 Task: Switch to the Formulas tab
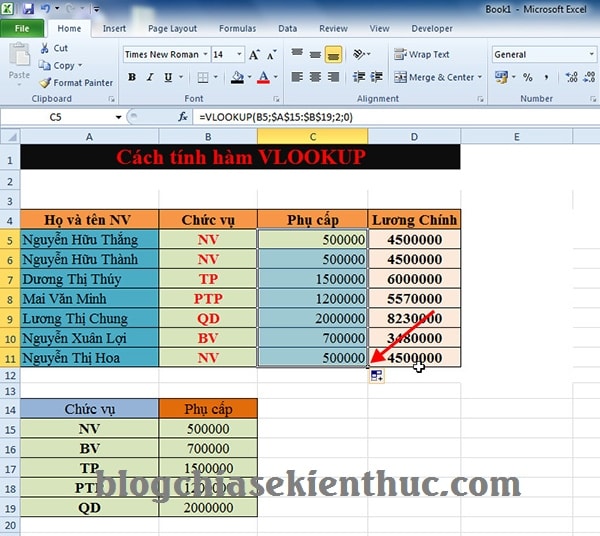[x=237, y=28]
